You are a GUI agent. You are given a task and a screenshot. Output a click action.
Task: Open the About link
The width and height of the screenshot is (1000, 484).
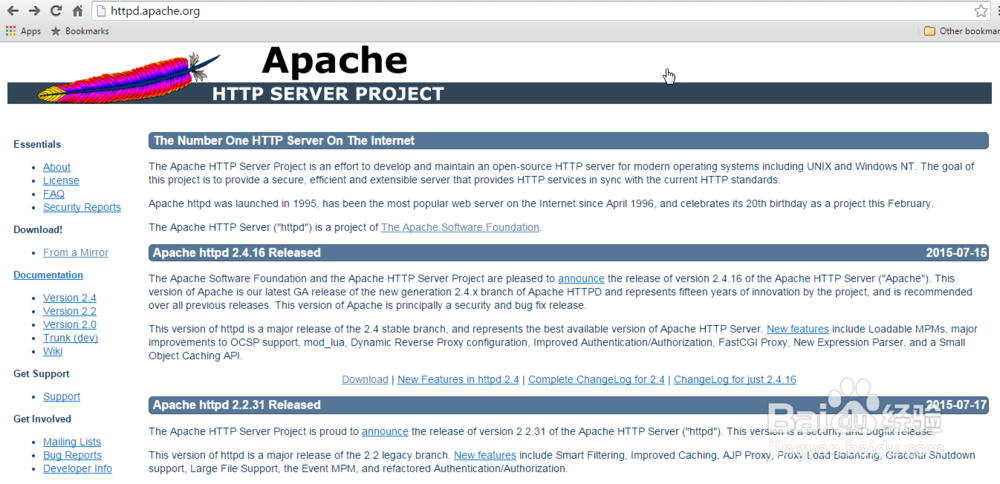[57, 167]
